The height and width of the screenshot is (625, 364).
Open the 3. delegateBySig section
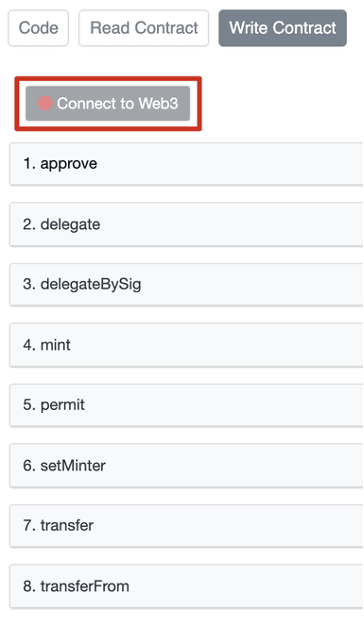[x=187, y=285]
